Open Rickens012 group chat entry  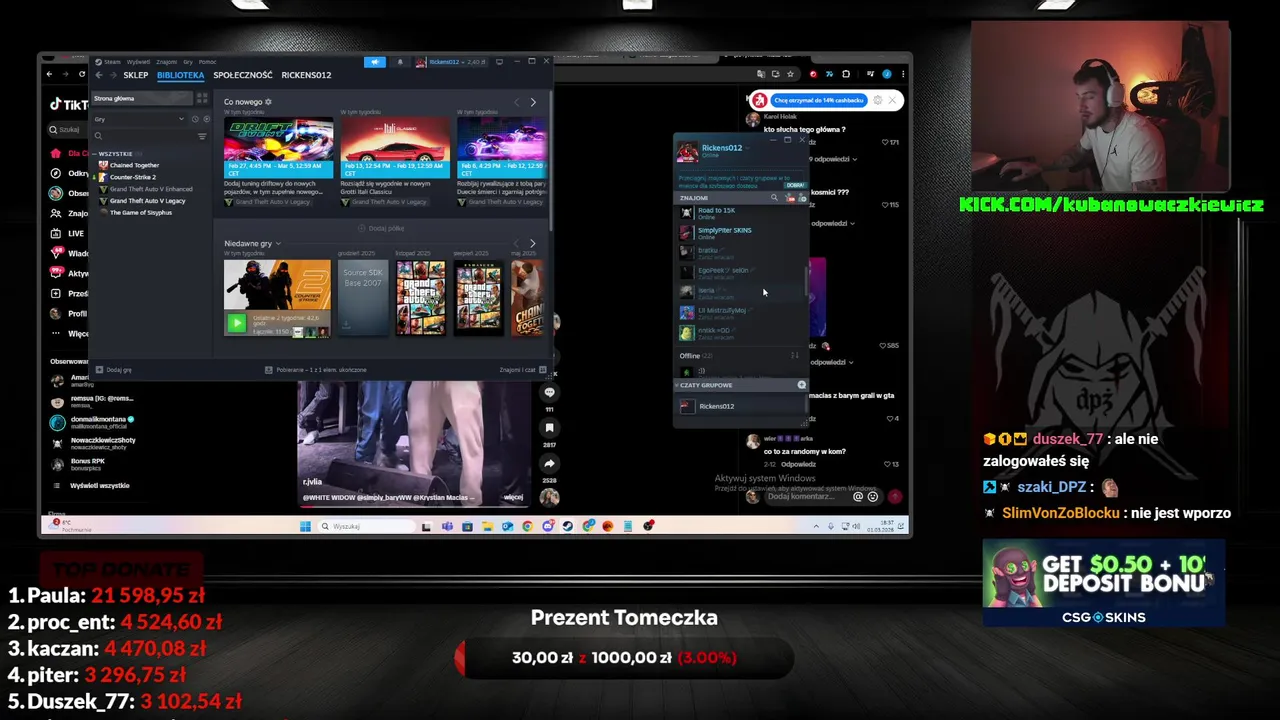point(740,406)
